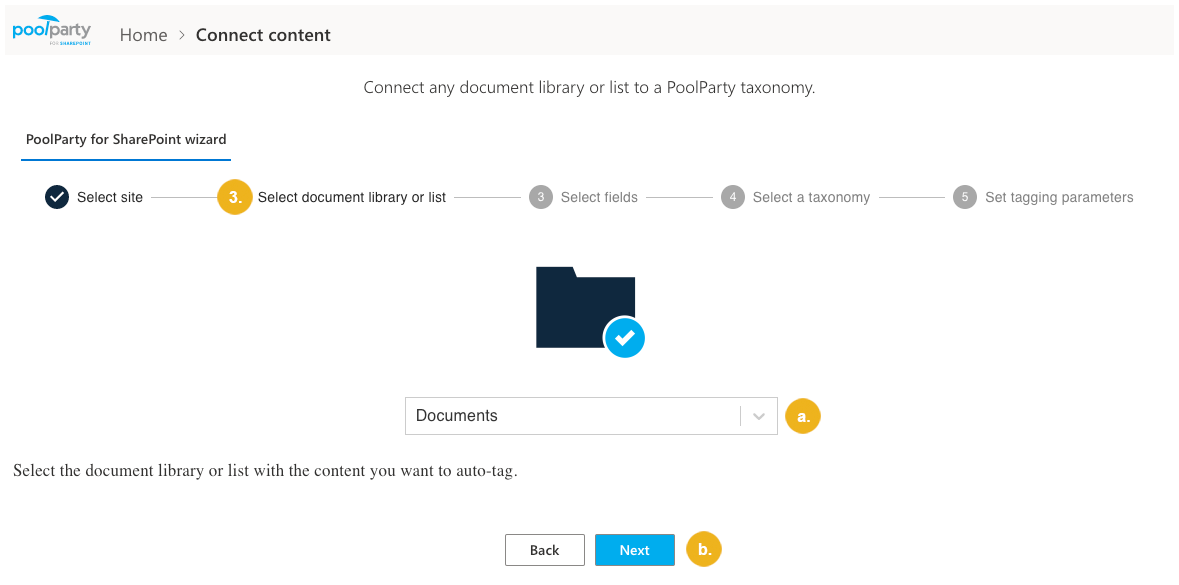Select the 'Select site' step label

[110, 197]
